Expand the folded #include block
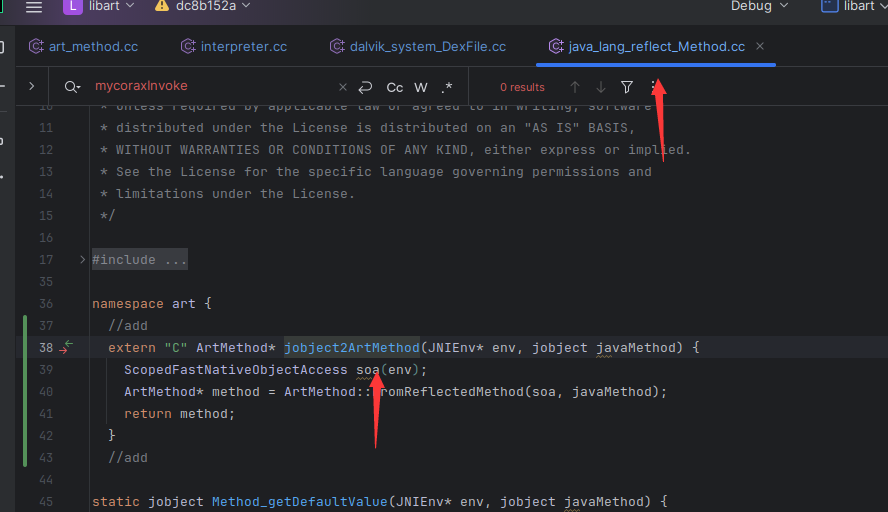Viewport: 888px width, 512px height. [82, 260]
